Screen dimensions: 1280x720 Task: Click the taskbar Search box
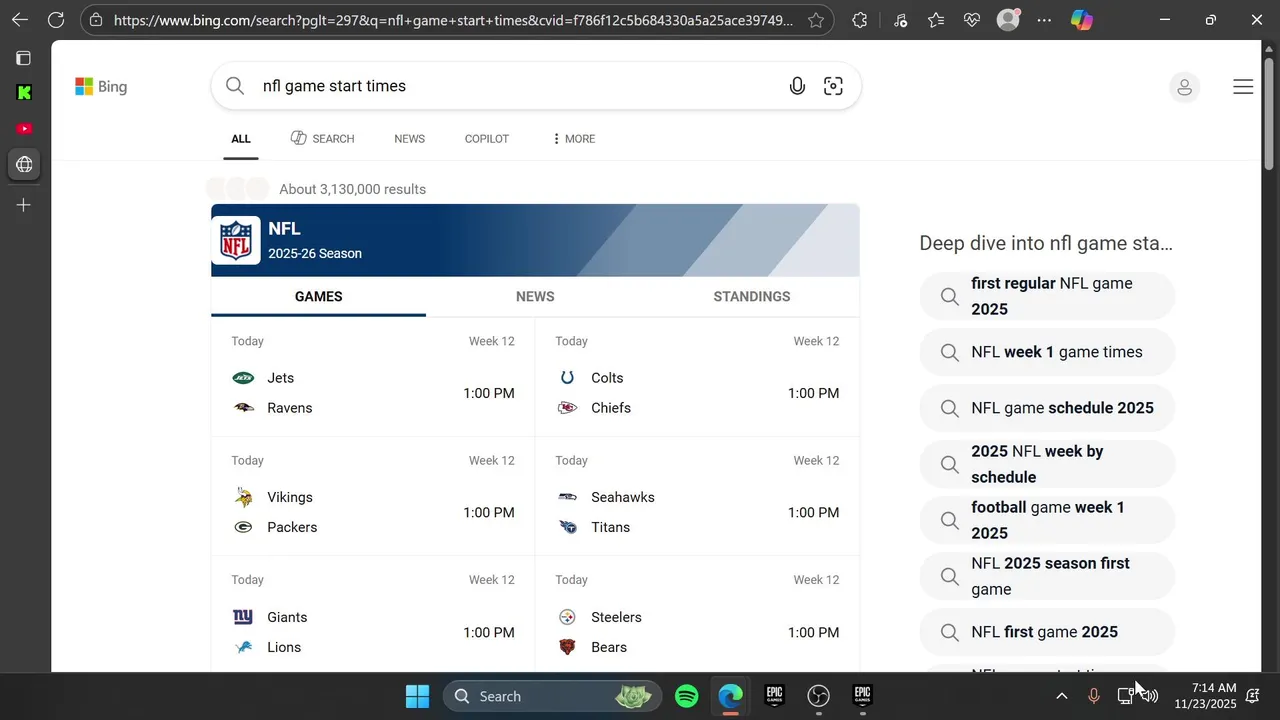[553, 696]
